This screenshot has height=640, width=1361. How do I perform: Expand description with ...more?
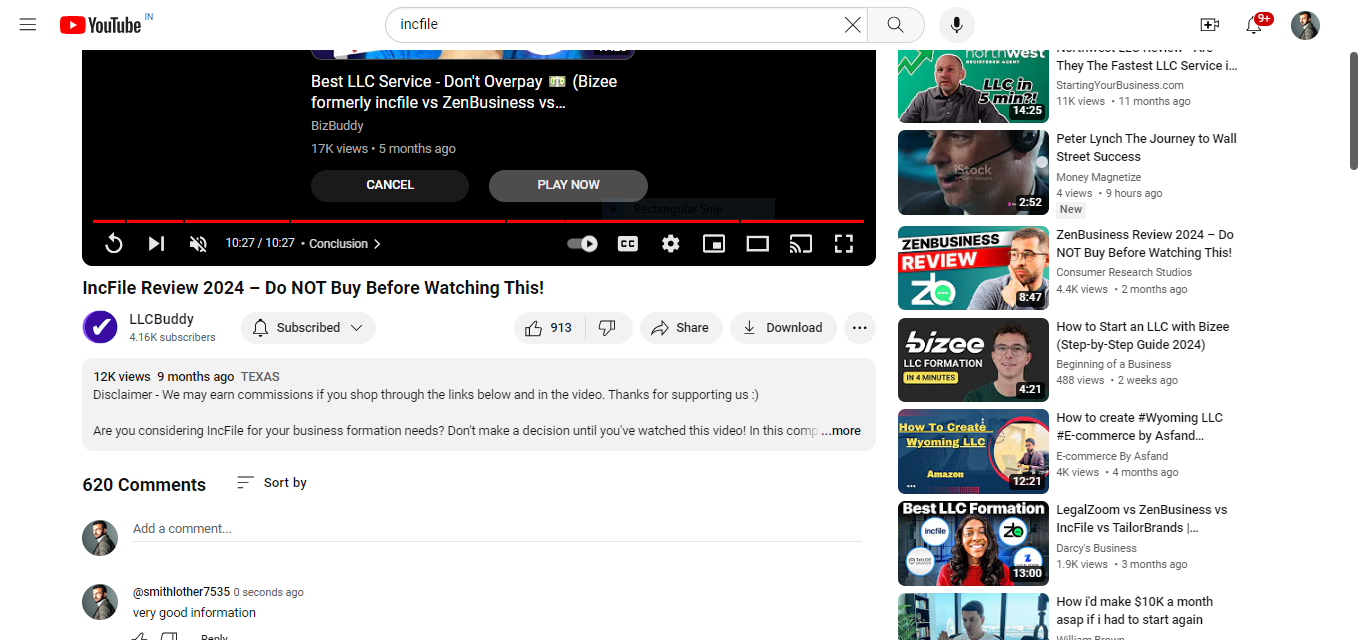(841, 431)
